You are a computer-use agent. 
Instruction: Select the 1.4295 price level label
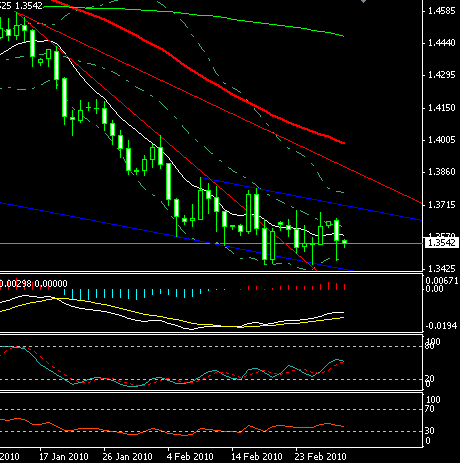pyautogui.click(x=441, y=75)
